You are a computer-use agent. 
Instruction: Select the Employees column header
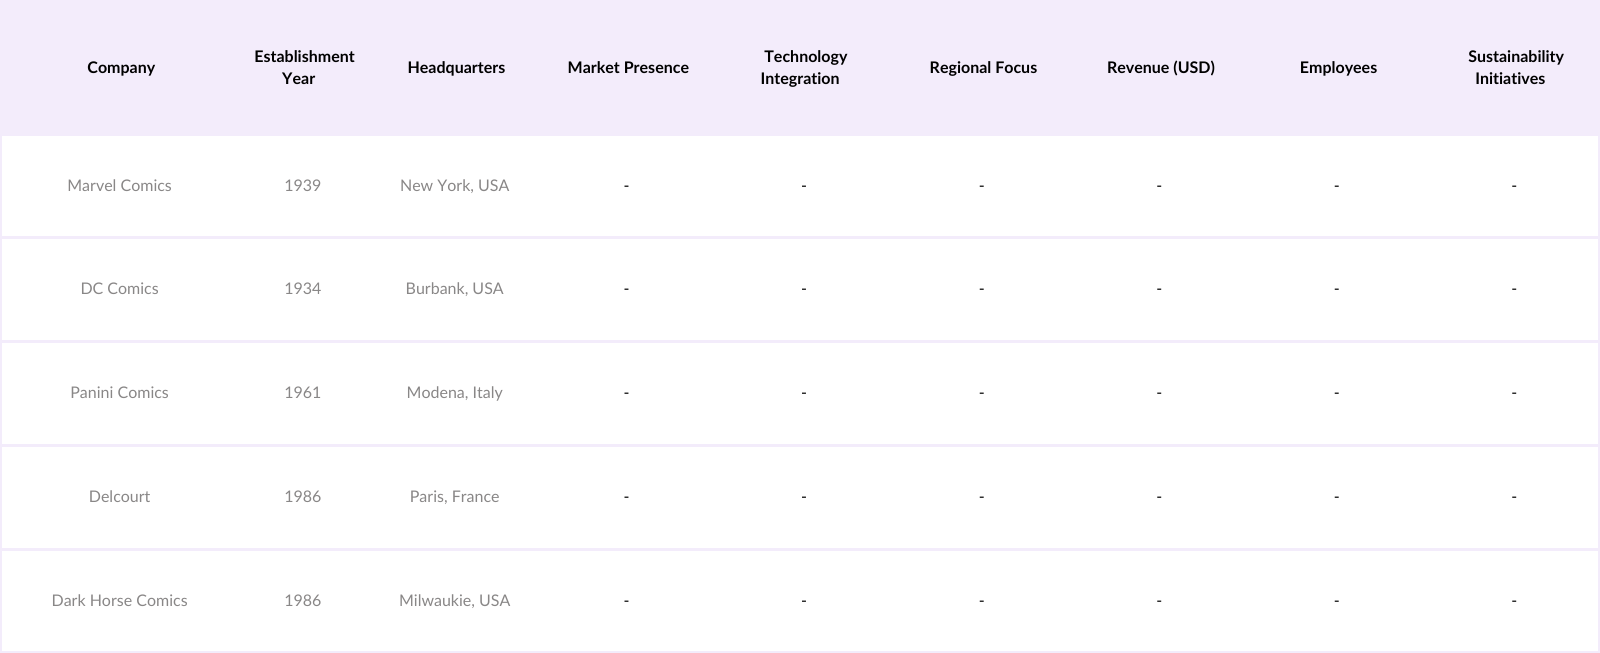[x=1338, y=67]
